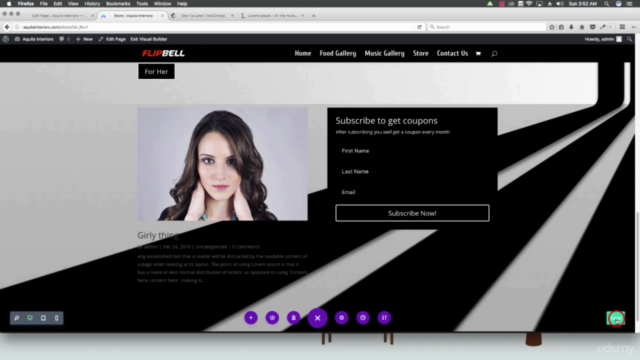The width and height of the screenshot is (640, 360).
Task: Open Home nav link
Action: tap(303, 53)
